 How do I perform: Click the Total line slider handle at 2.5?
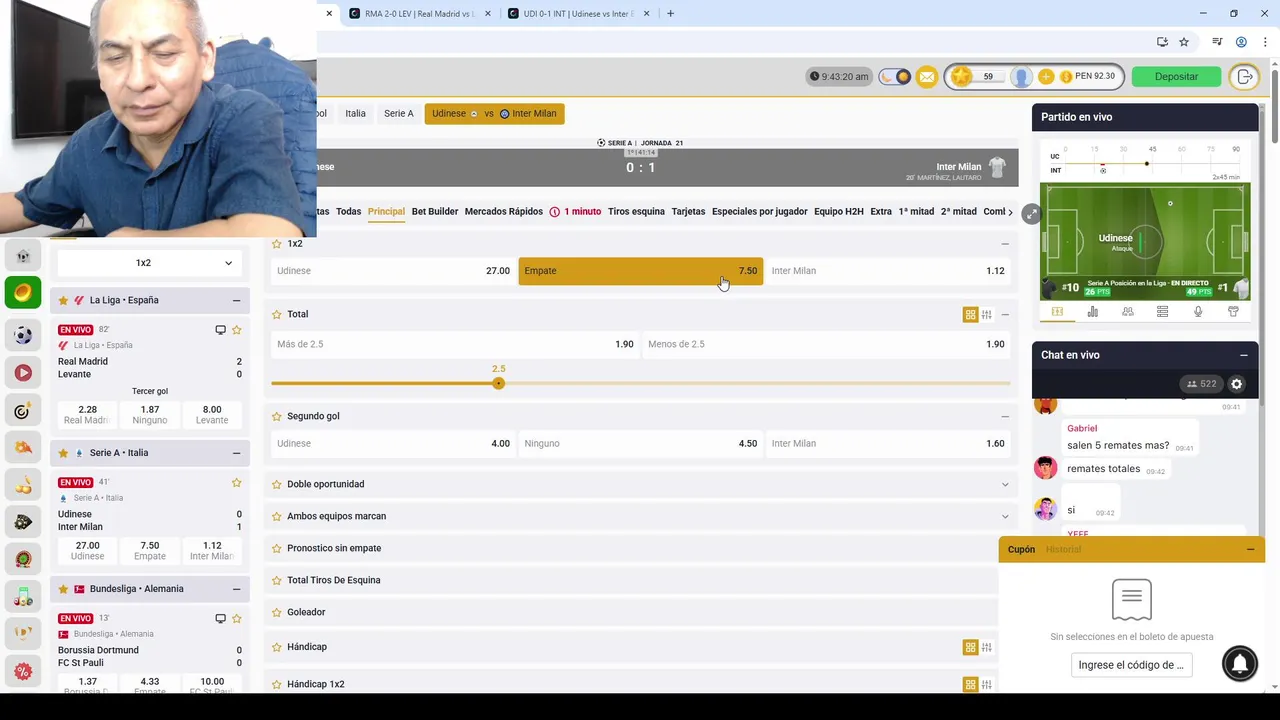498,384
